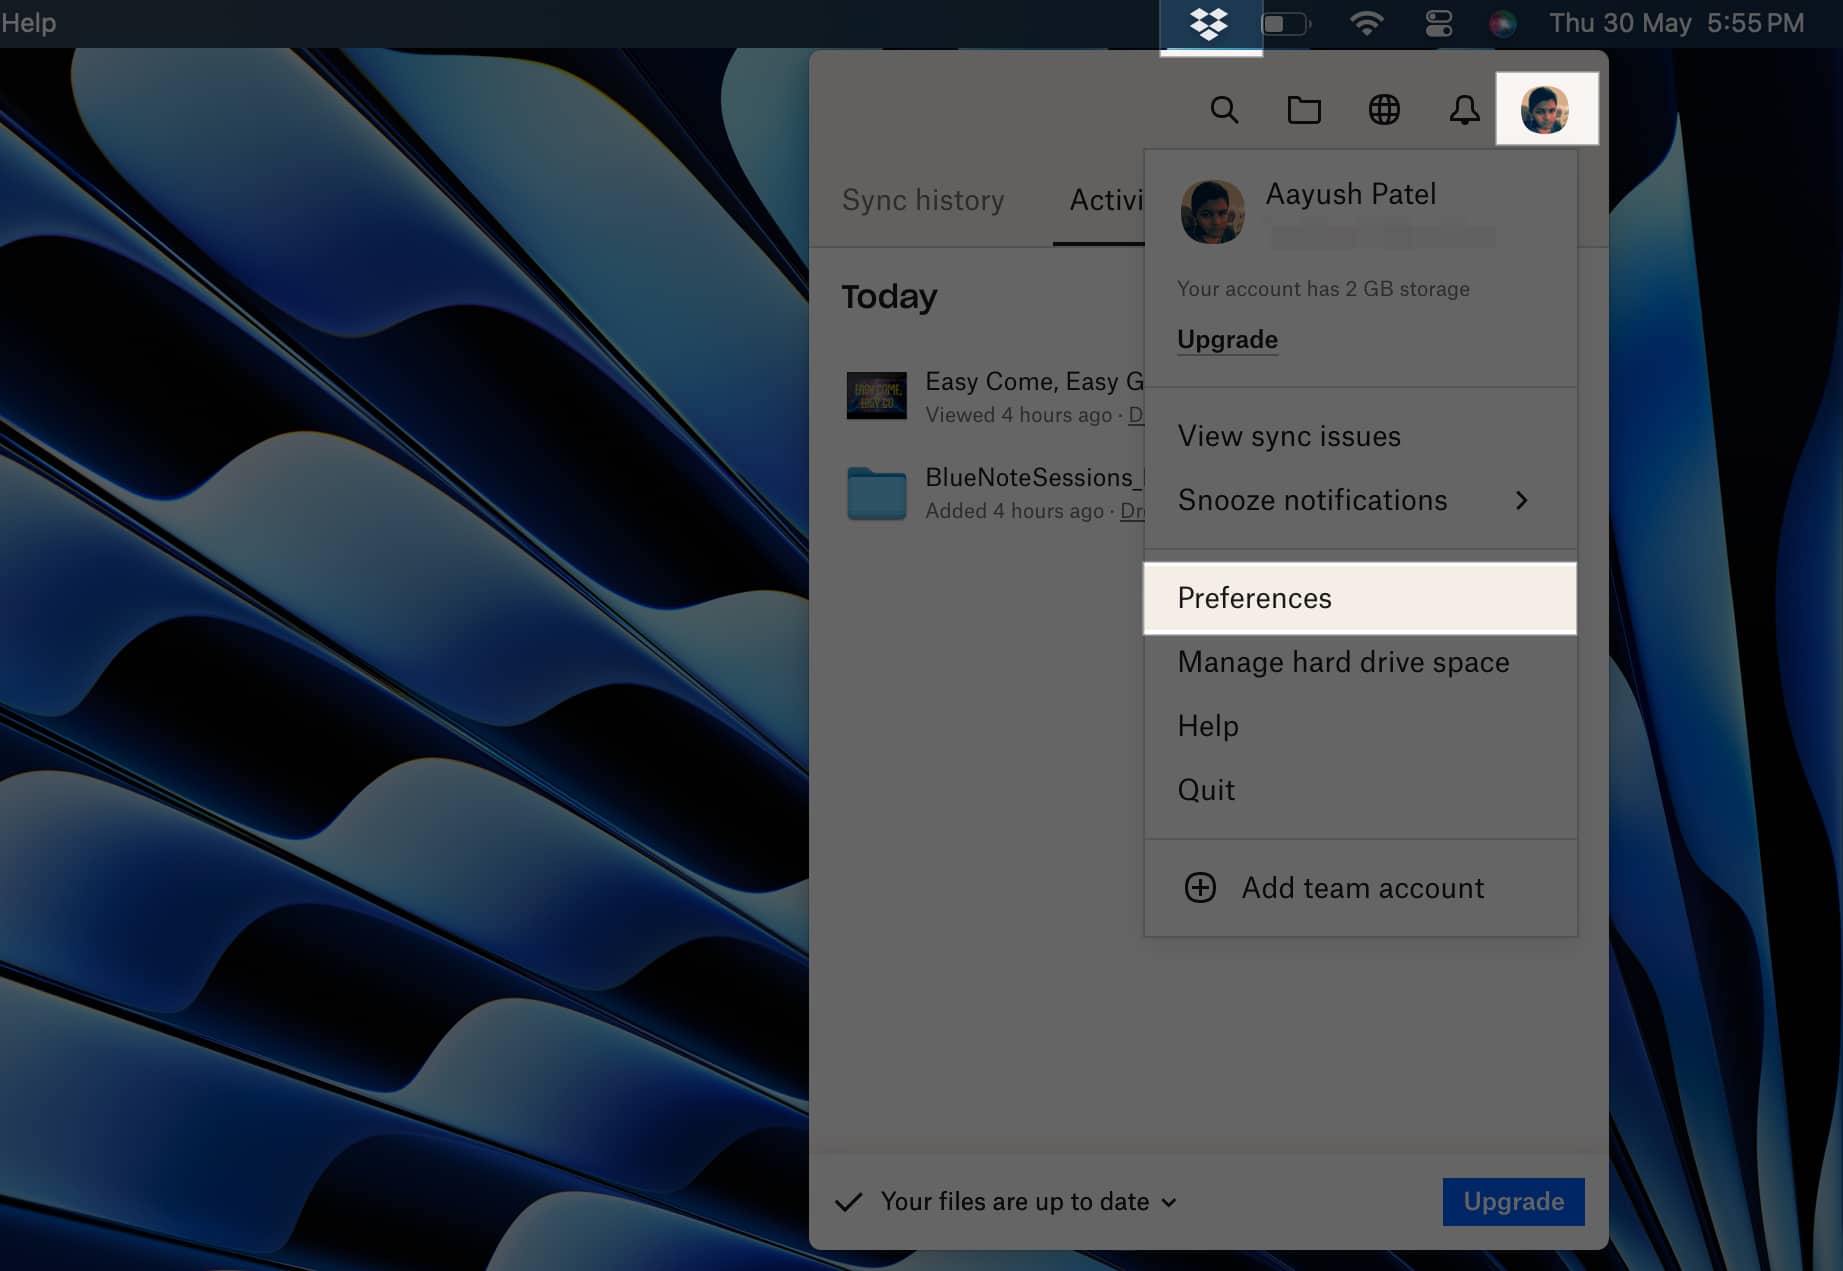The height and width of the screenshot is (1271, 1843).
Task: Click the search magnifier icon in Dropbox
Action: (x=1224, y=109)
